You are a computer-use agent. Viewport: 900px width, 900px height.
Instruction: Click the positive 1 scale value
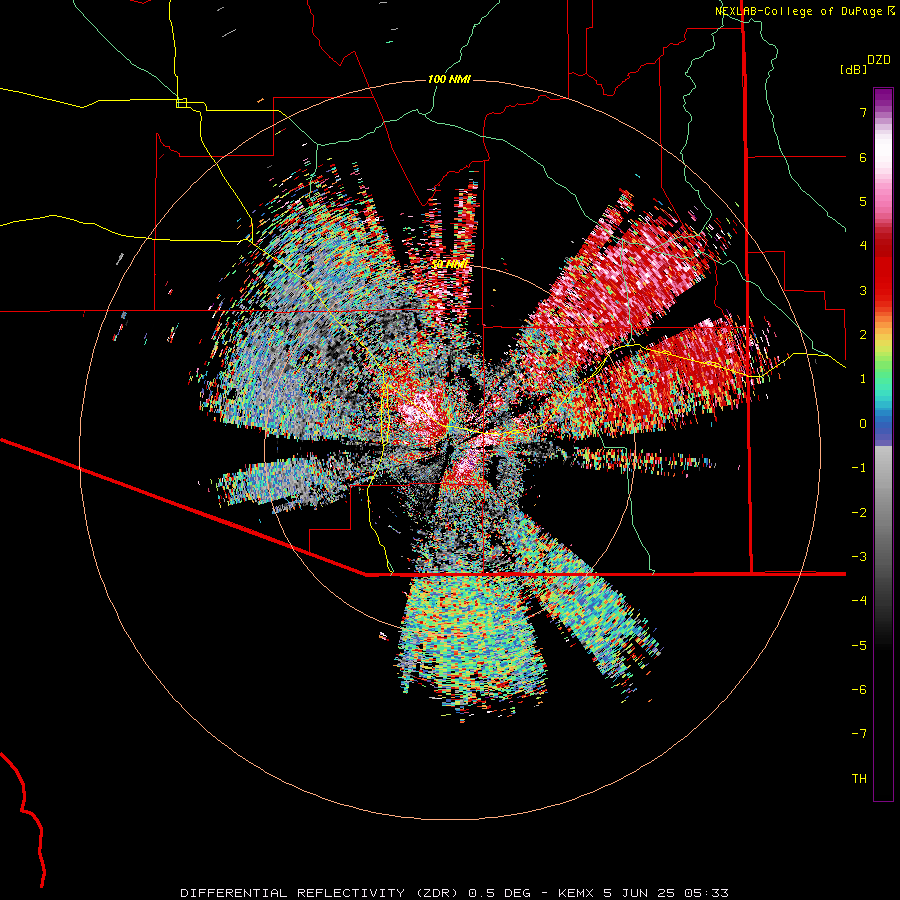(863, 379)
